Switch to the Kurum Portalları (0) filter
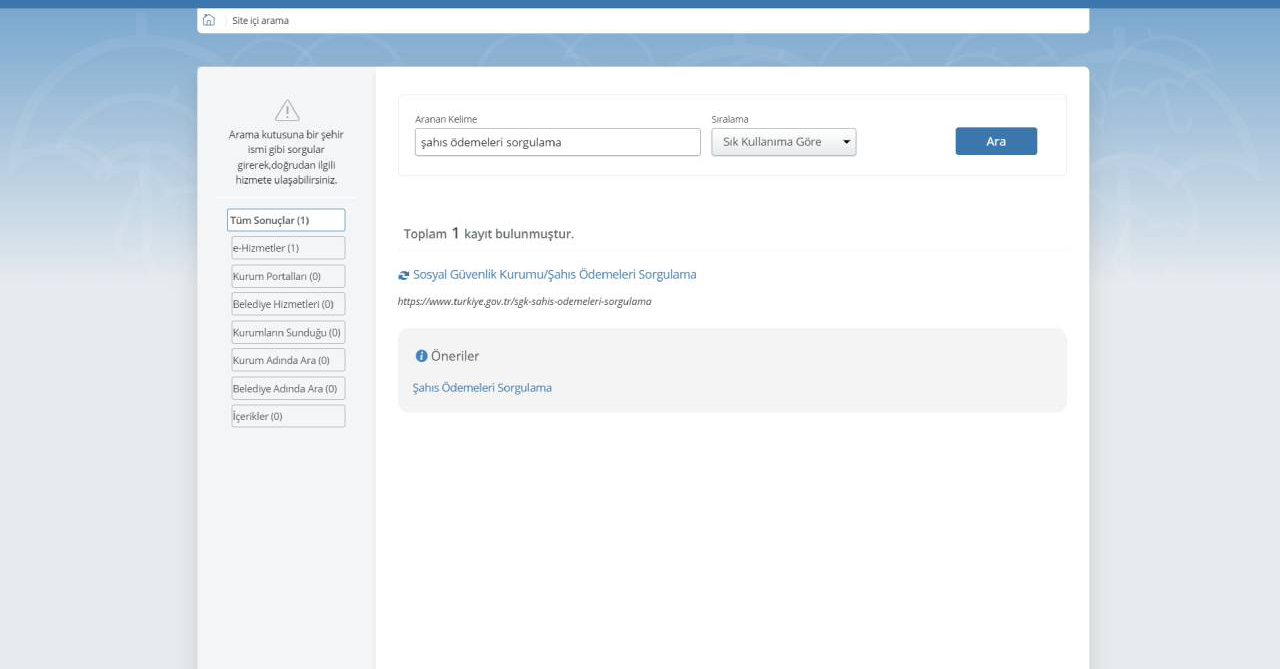1280x669 pixels. tap(288, 276)
